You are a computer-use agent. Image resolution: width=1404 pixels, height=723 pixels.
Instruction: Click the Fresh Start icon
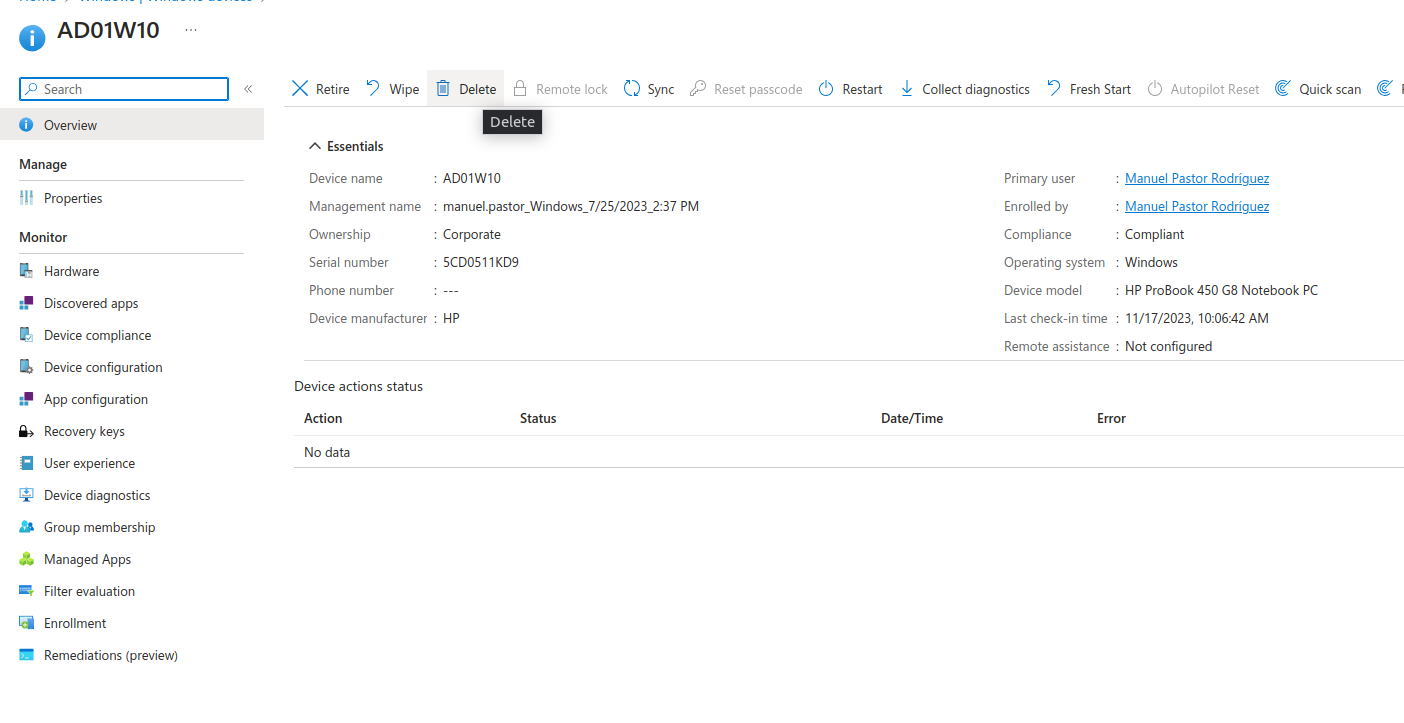(x=1054, y=89)
